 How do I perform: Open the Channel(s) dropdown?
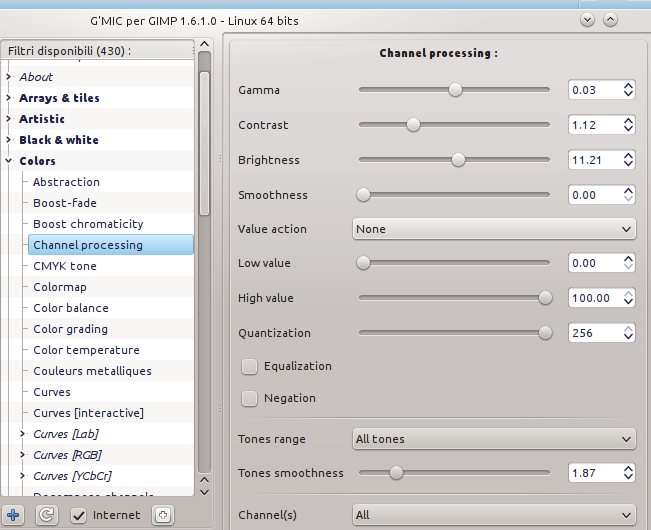pyautogui.click(x=494, y=515)
